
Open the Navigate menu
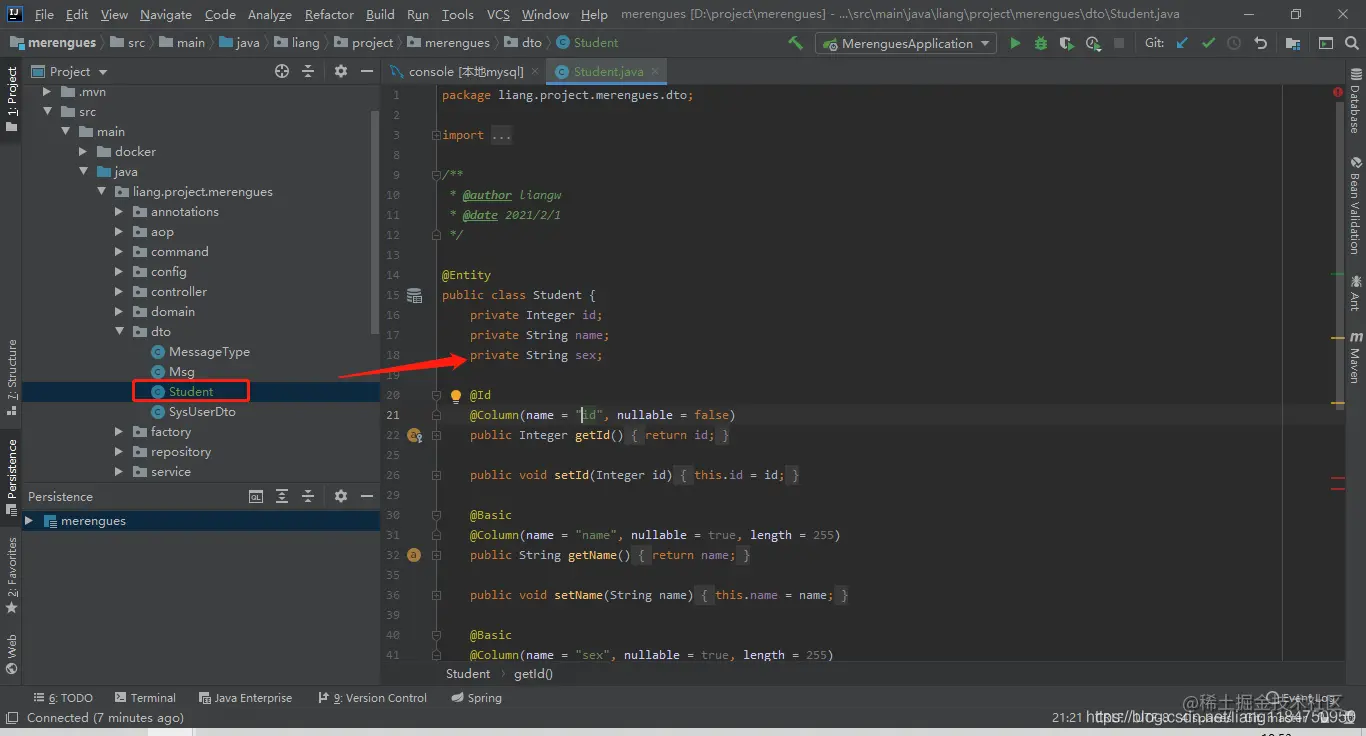tap(166, 14)
